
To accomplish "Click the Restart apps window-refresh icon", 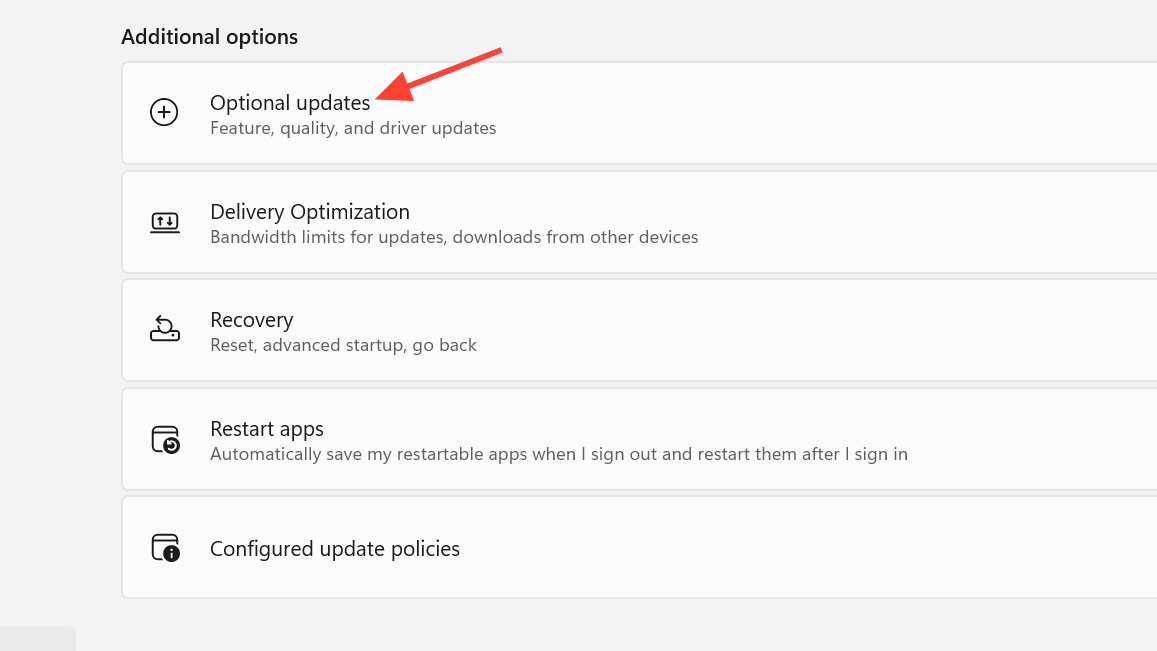I will [x=165, y=439].
